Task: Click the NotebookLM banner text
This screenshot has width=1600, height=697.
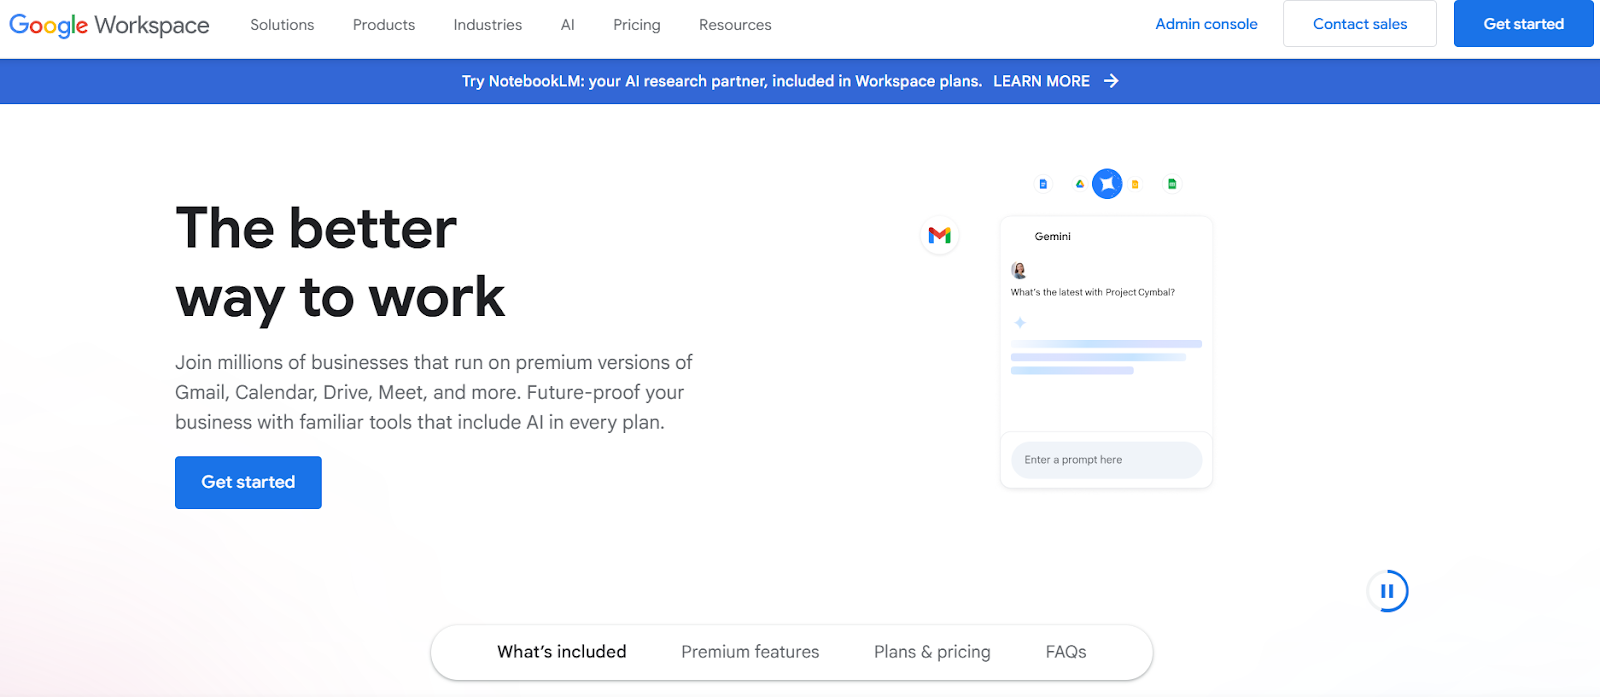Action: [722, 81]
